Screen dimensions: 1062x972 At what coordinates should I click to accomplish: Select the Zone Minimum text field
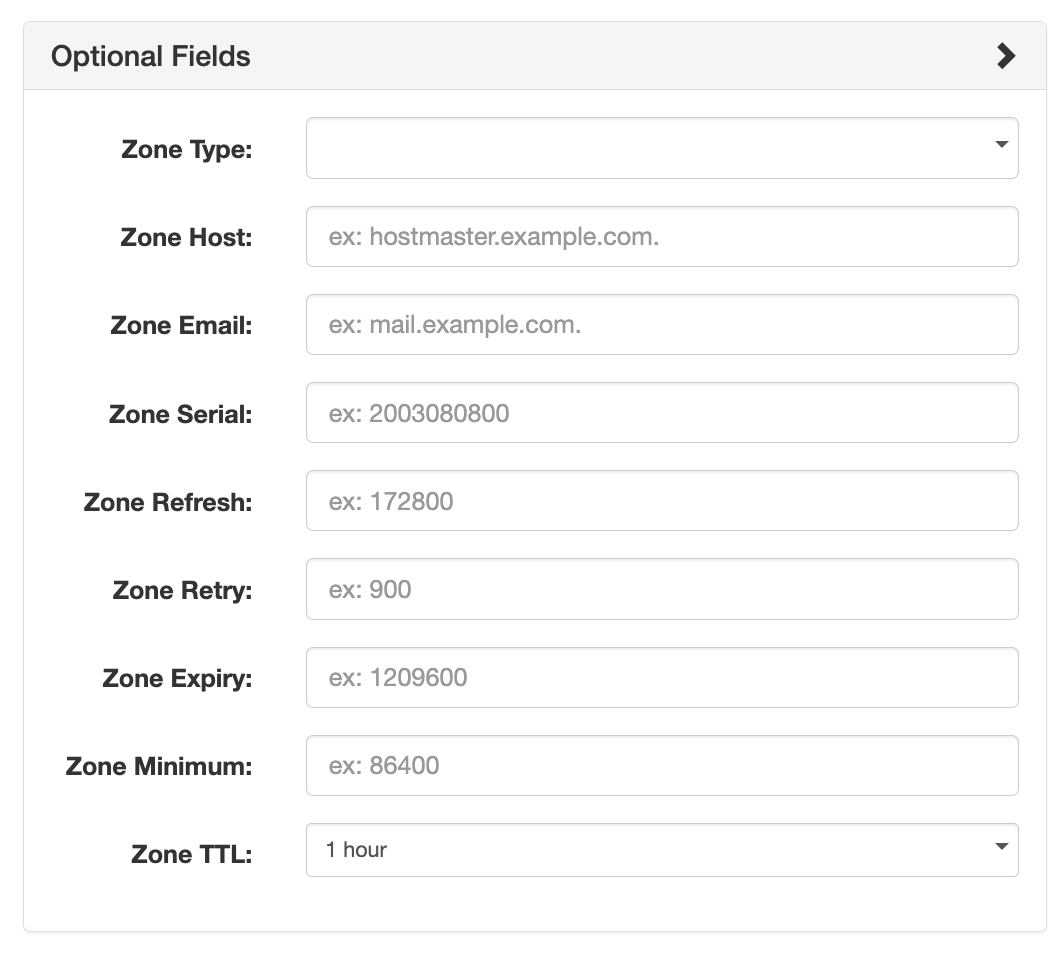661,766
